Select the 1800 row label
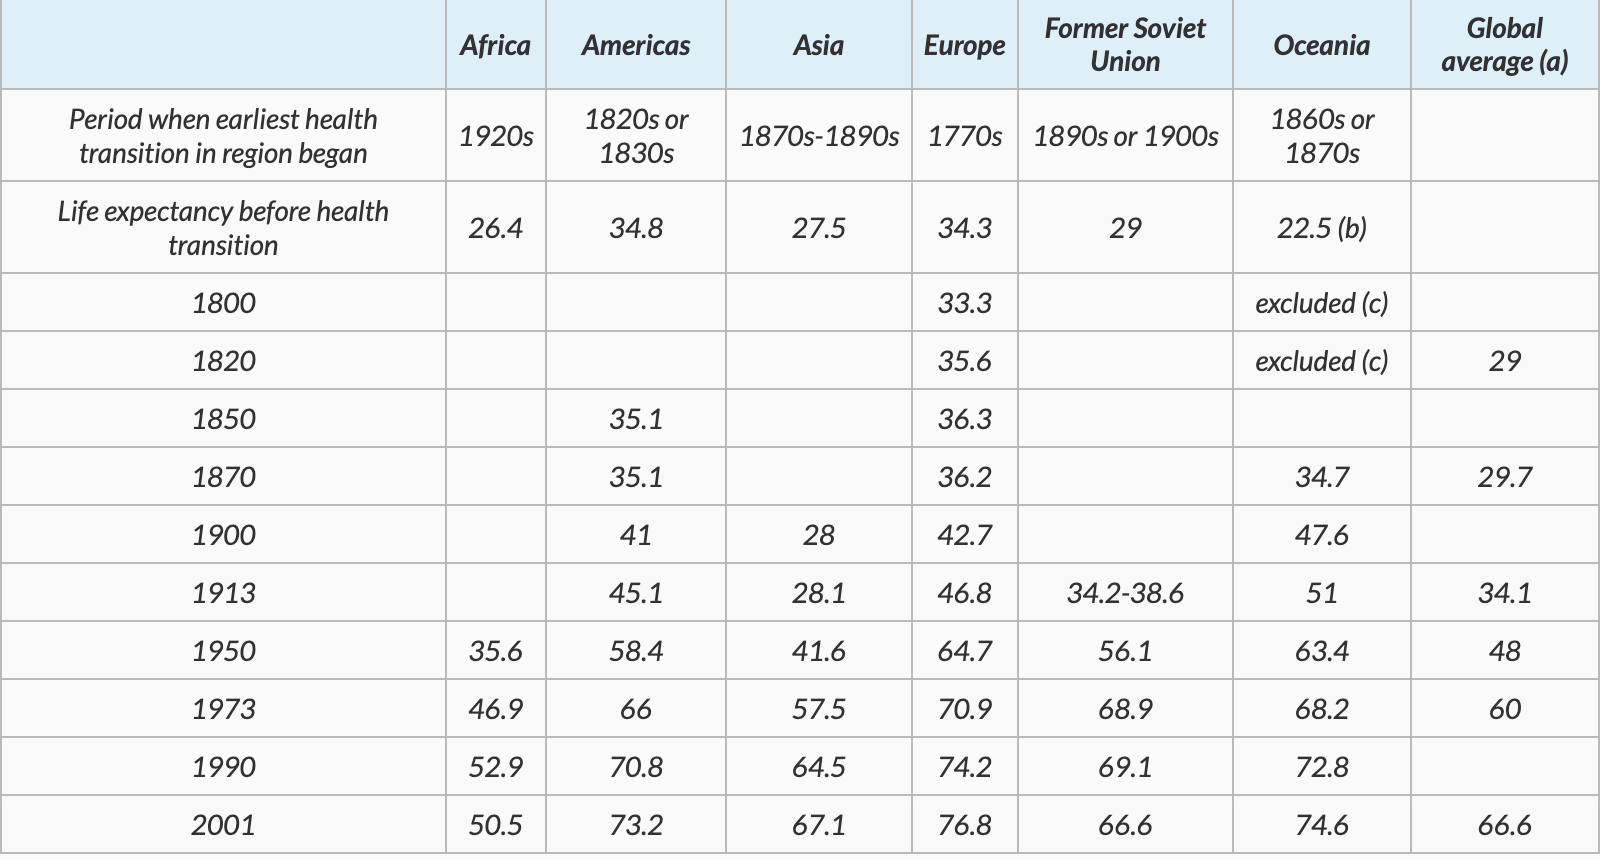The width and height of the screenshot is (1600, 860). pos(223,303)
